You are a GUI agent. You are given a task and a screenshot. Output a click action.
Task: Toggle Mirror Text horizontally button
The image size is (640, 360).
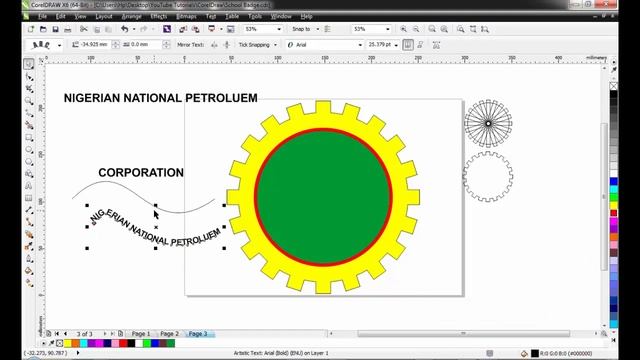point(214,45)
